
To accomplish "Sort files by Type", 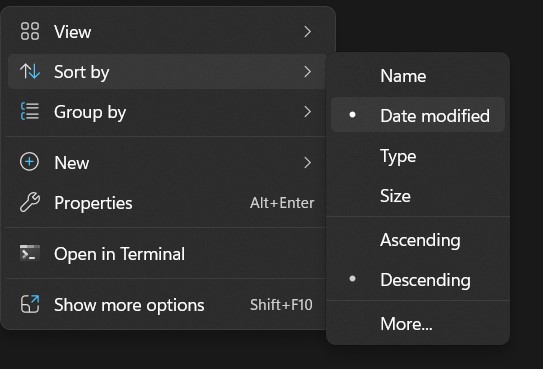I will [418, 156].
